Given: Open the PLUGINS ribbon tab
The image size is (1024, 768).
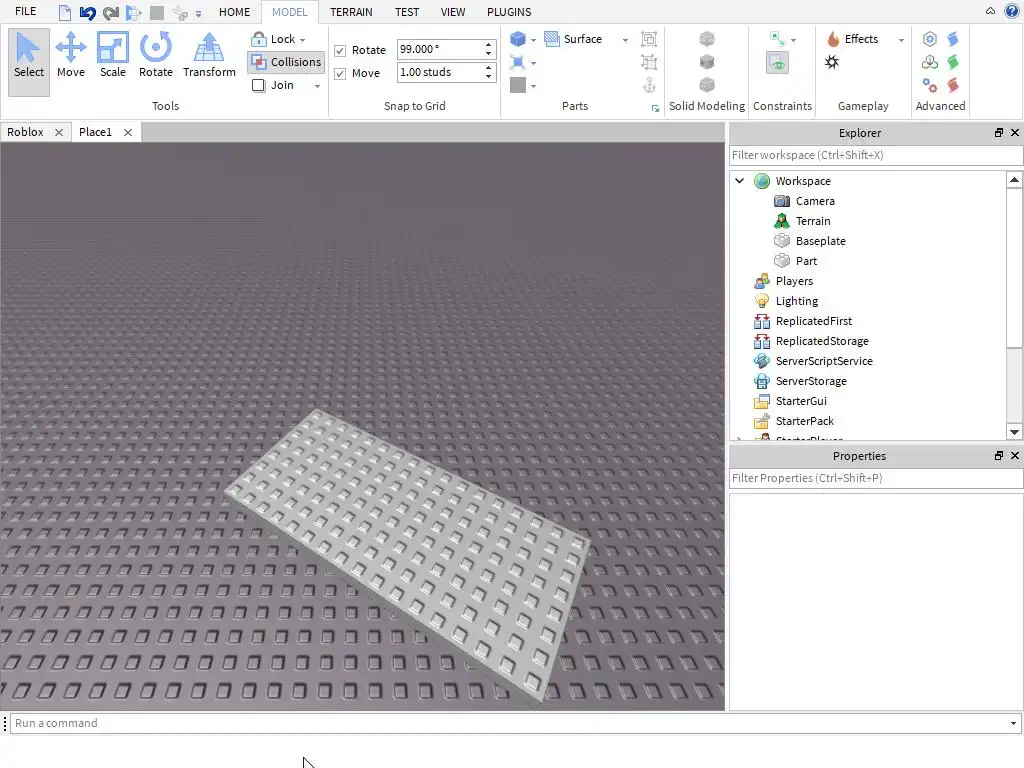Looking at the screenshot, I should pyautogui.click(x=509, y=12).
